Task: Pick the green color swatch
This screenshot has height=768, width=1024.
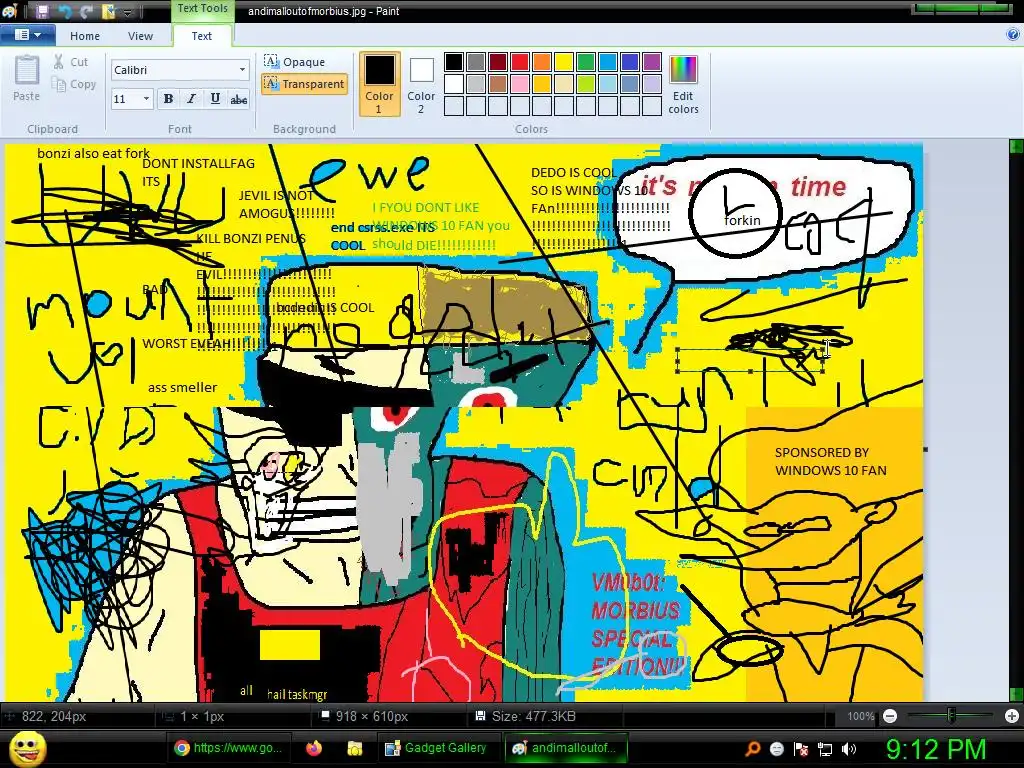Action: (x=586, y=62)
